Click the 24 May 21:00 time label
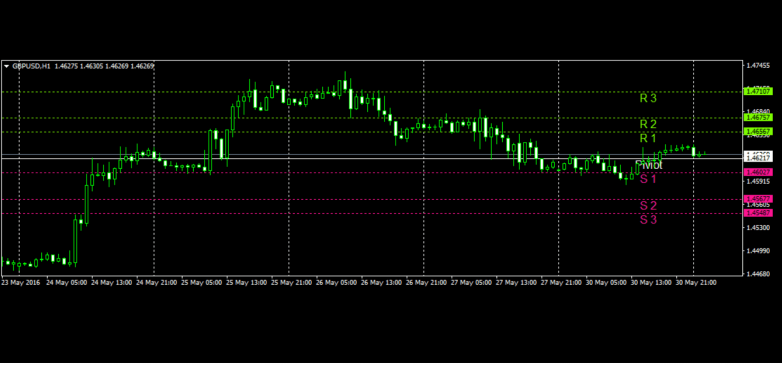This screenshot has height=365, width=782. pyautogui.click(x=157, y=283)
